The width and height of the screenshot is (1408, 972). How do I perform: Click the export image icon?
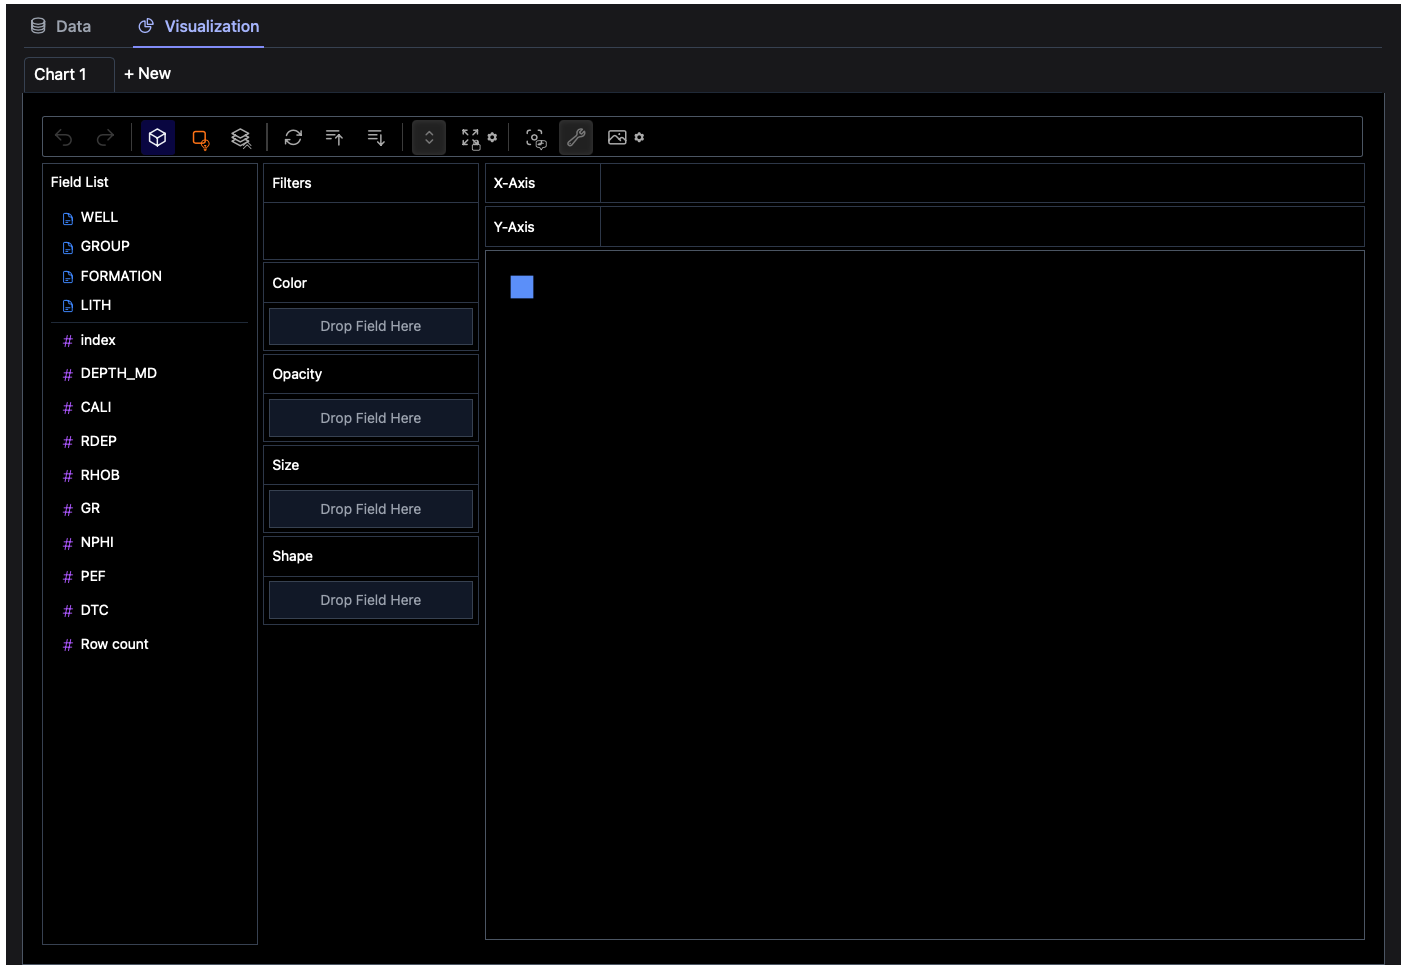click(x=617, y=138)
